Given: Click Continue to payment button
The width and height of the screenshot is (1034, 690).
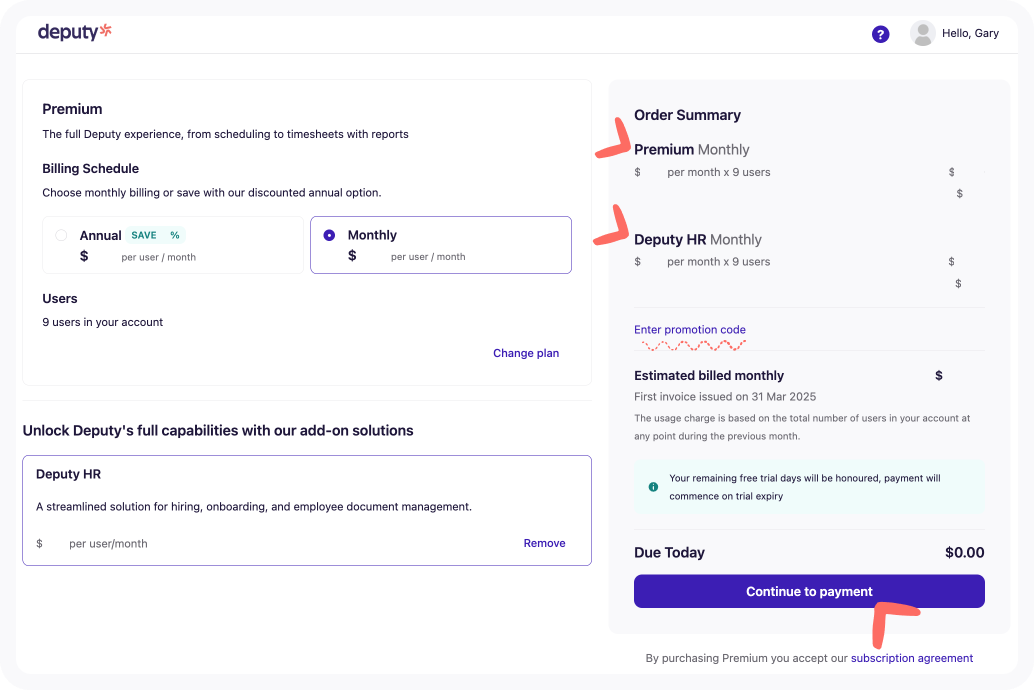Looking at the screenshot, I should pos(809,591).
